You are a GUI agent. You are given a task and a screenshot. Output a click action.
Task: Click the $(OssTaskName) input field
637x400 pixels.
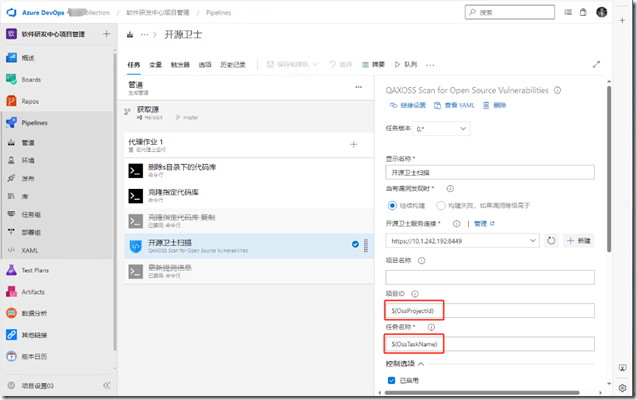(x=490, y=344)
